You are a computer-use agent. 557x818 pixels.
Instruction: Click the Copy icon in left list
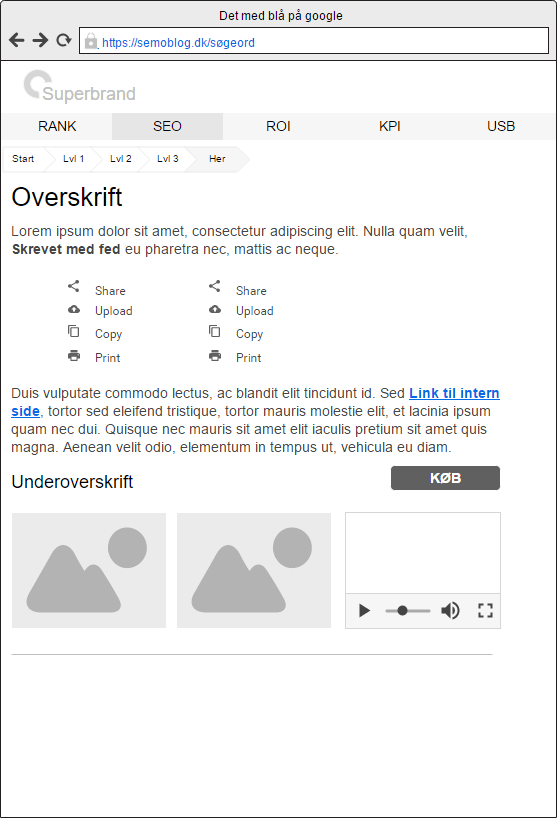(x=74, y=331)
